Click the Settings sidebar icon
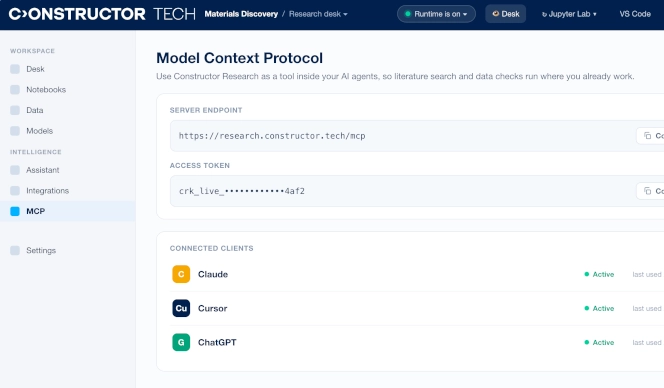 coord(15,250)
